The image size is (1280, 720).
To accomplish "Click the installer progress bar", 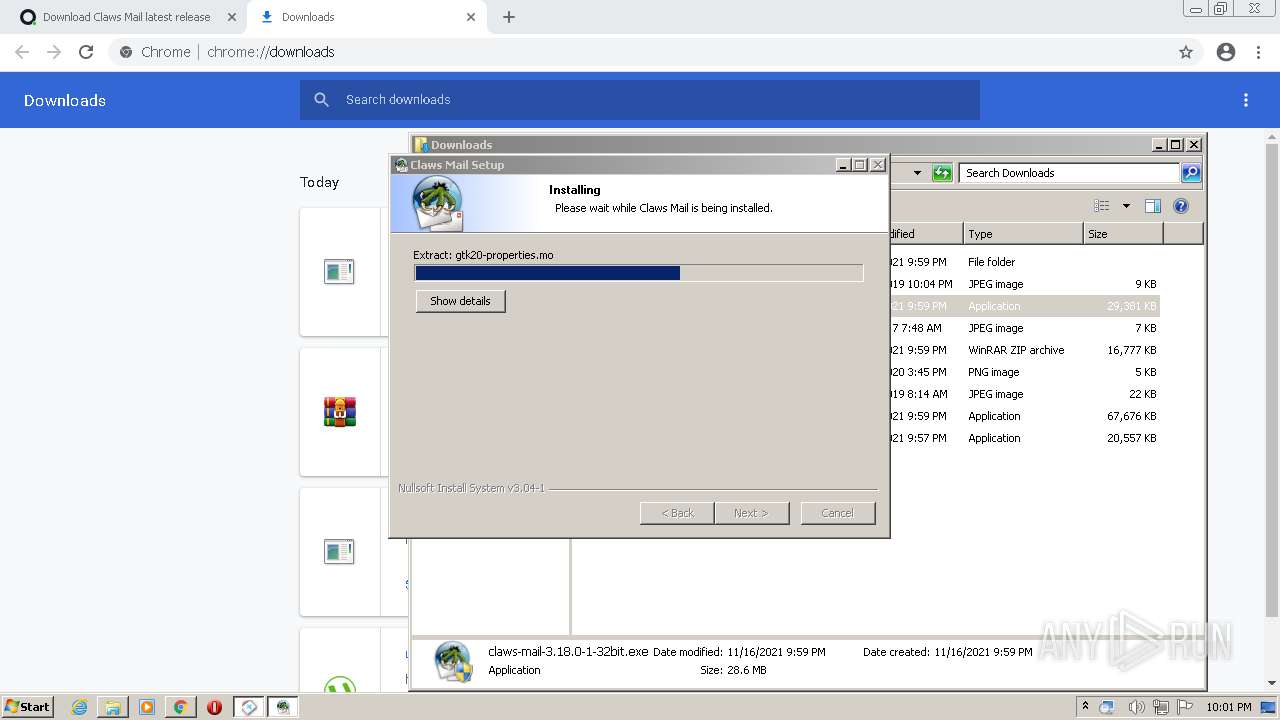I will (x=638, y=273).
